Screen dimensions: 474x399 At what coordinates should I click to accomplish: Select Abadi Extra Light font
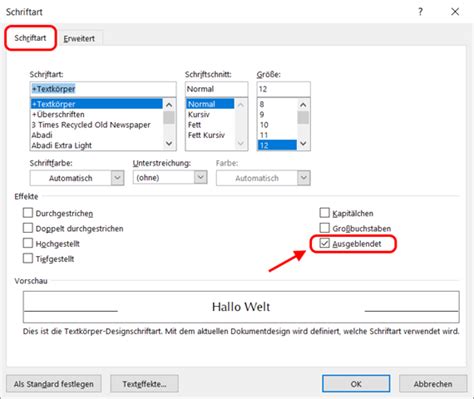tap(97, 145)
